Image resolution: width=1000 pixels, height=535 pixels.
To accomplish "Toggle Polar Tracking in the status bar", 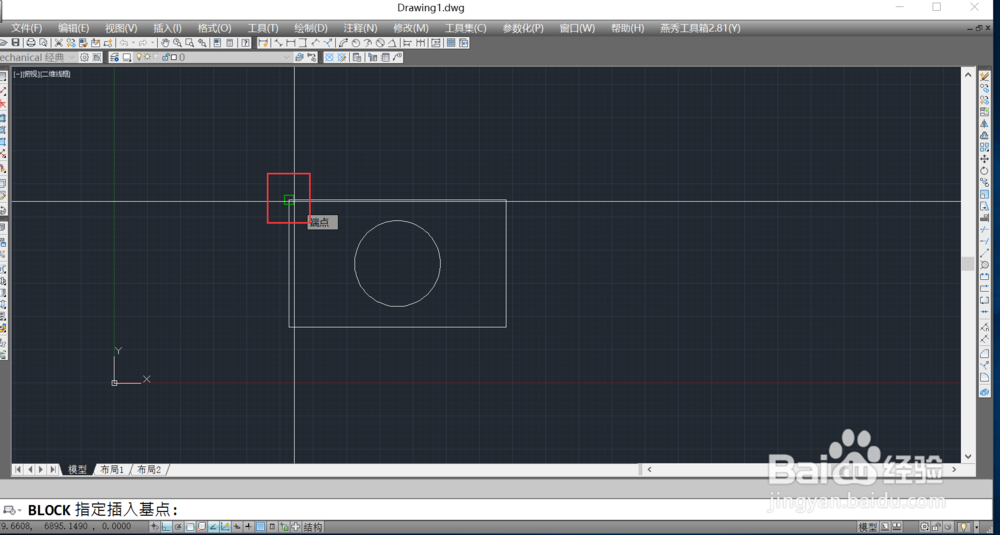I will 177,527.
